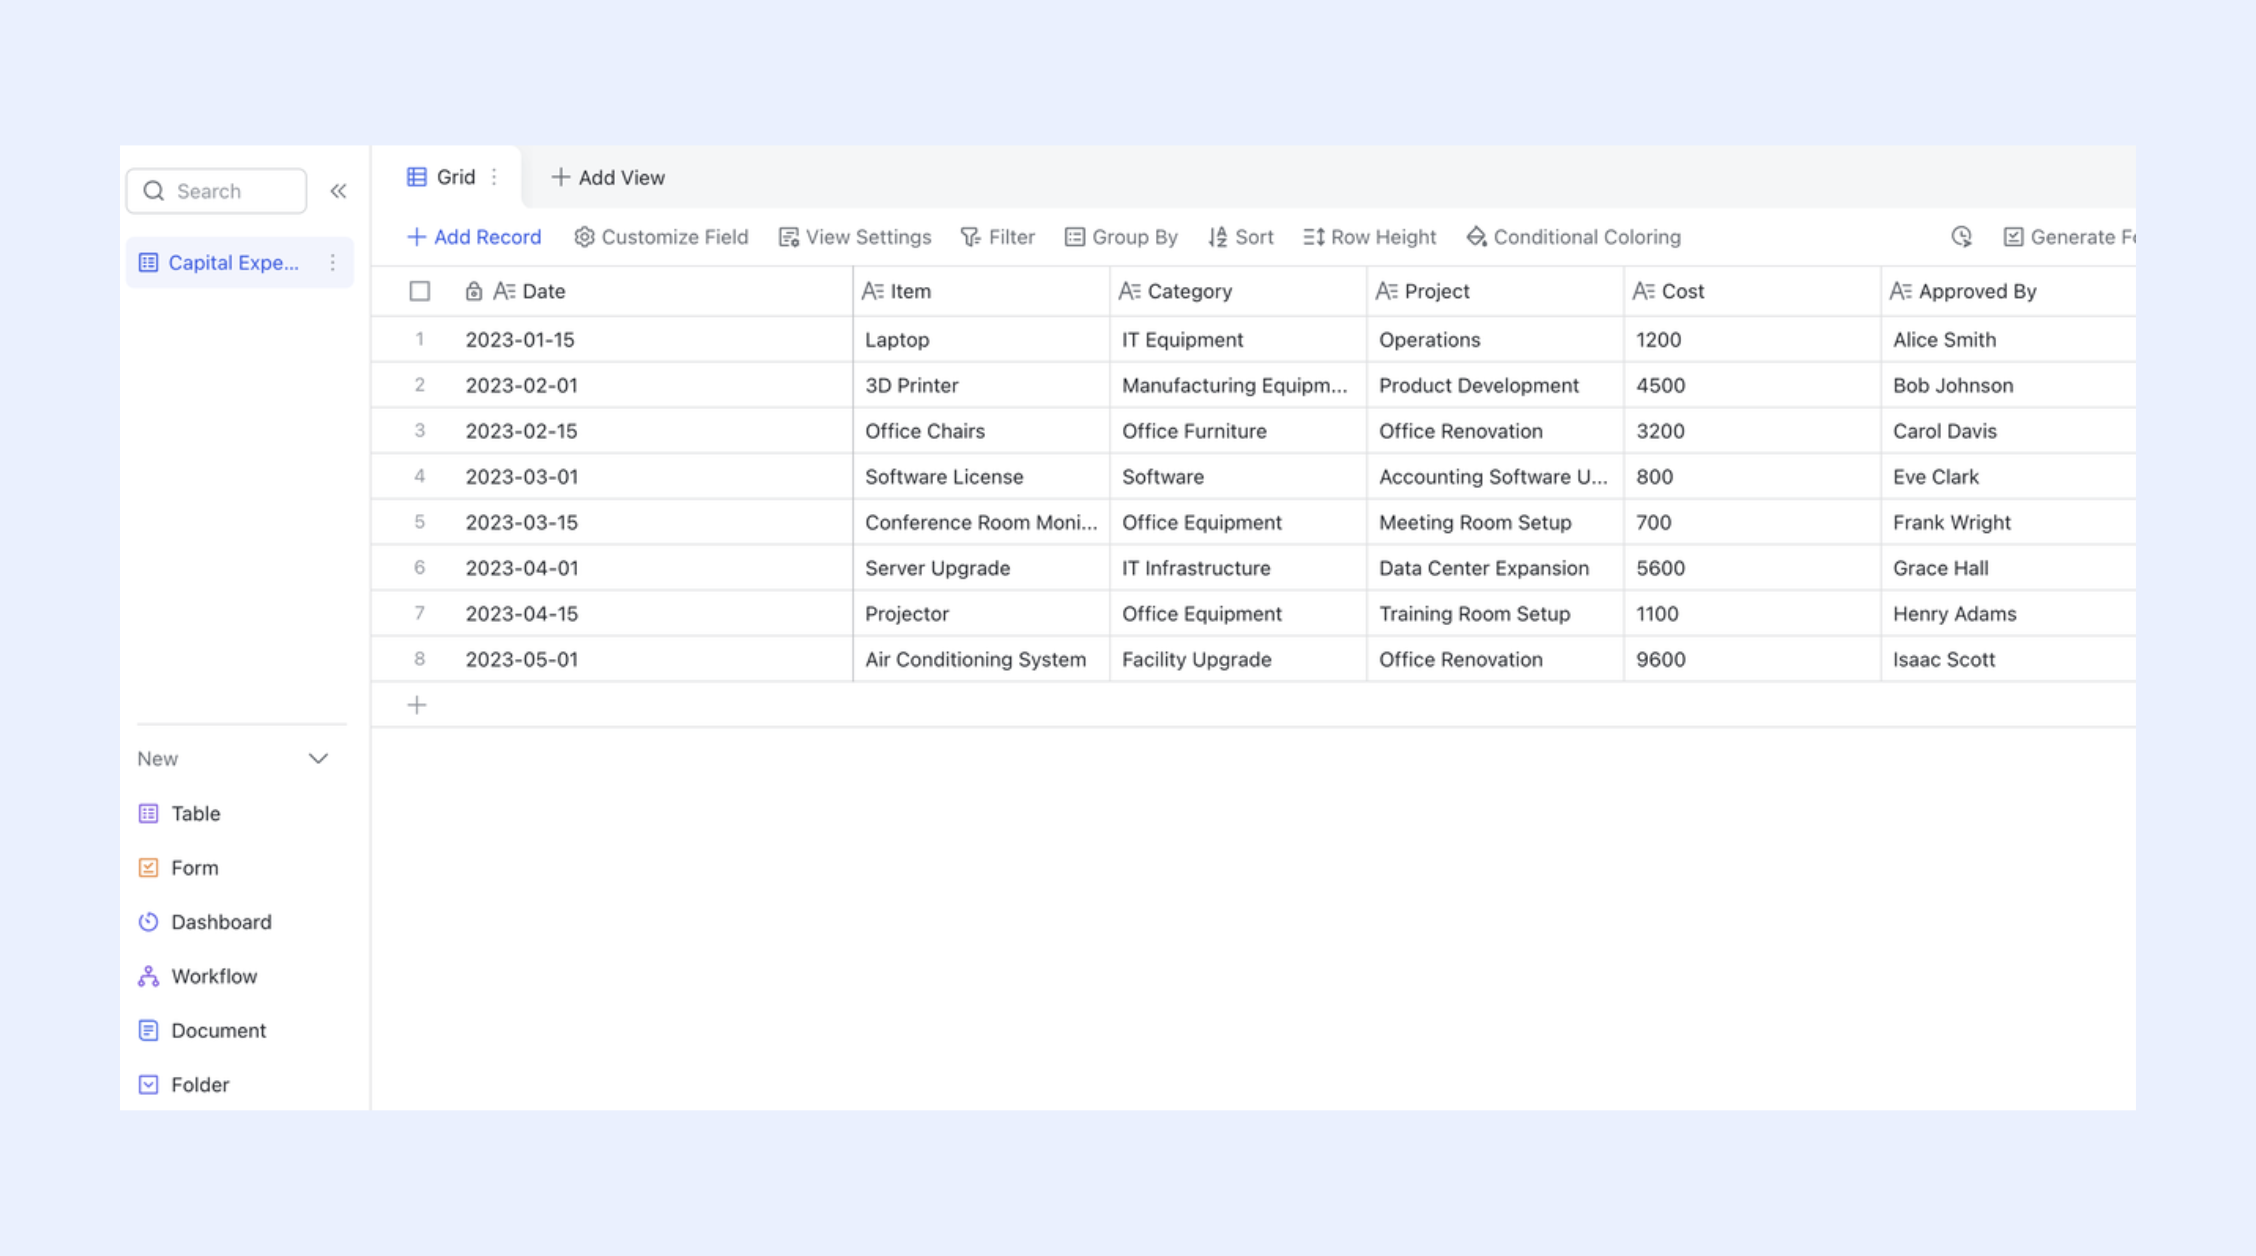Open the Row Height menu

click(1370, 237)
